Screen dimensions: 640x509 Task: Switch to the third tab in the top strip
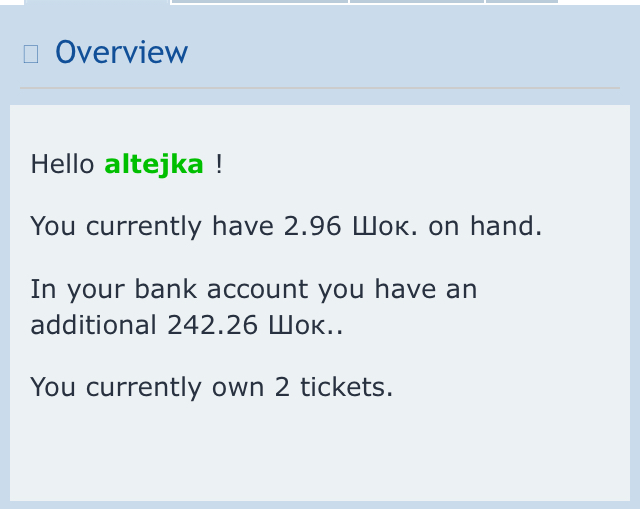tap(417, 2)
